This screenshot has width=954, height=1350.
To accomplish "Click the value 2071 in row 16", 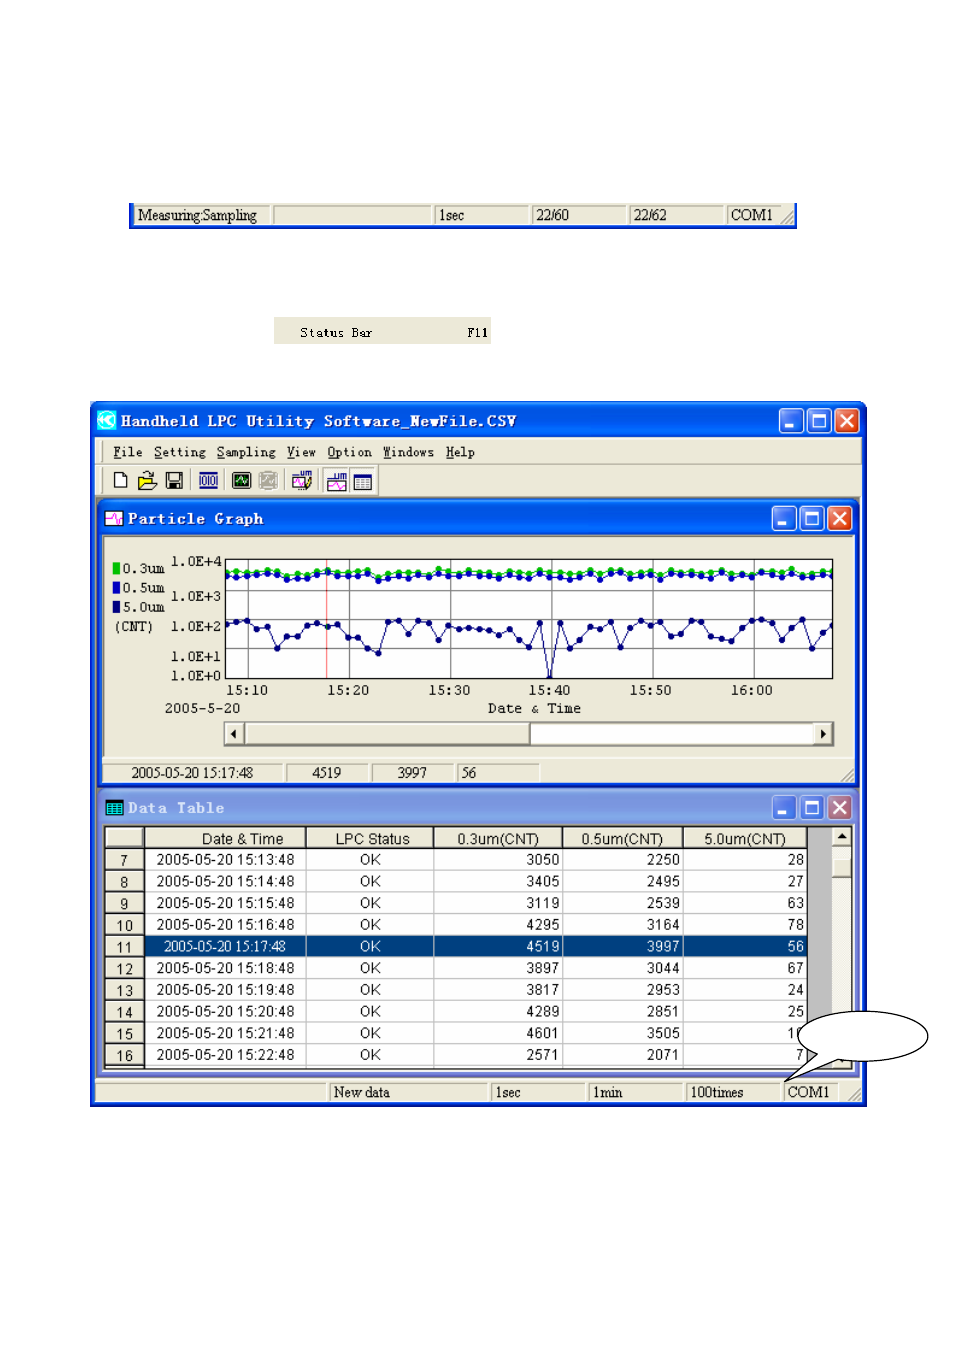I will coord(622,1055).
